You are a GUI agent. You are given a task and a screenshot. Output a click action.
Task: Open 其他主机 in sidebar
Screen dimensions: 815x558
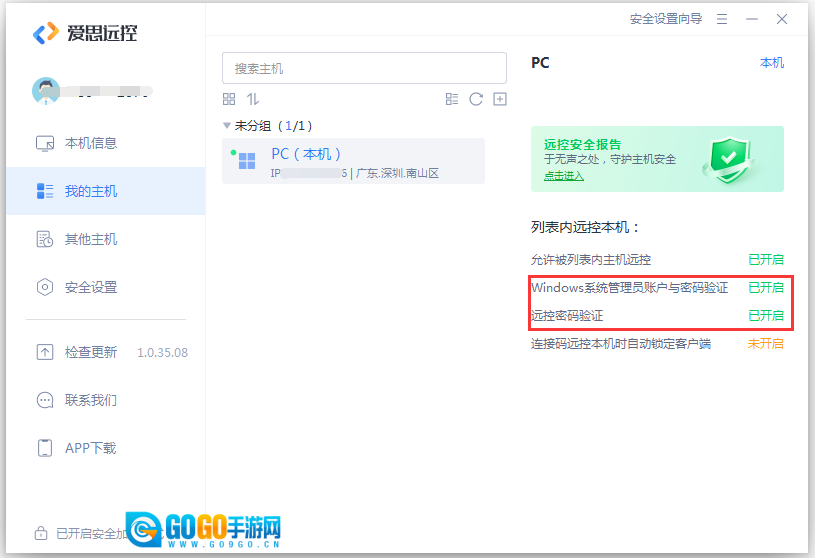click(90, 239)
